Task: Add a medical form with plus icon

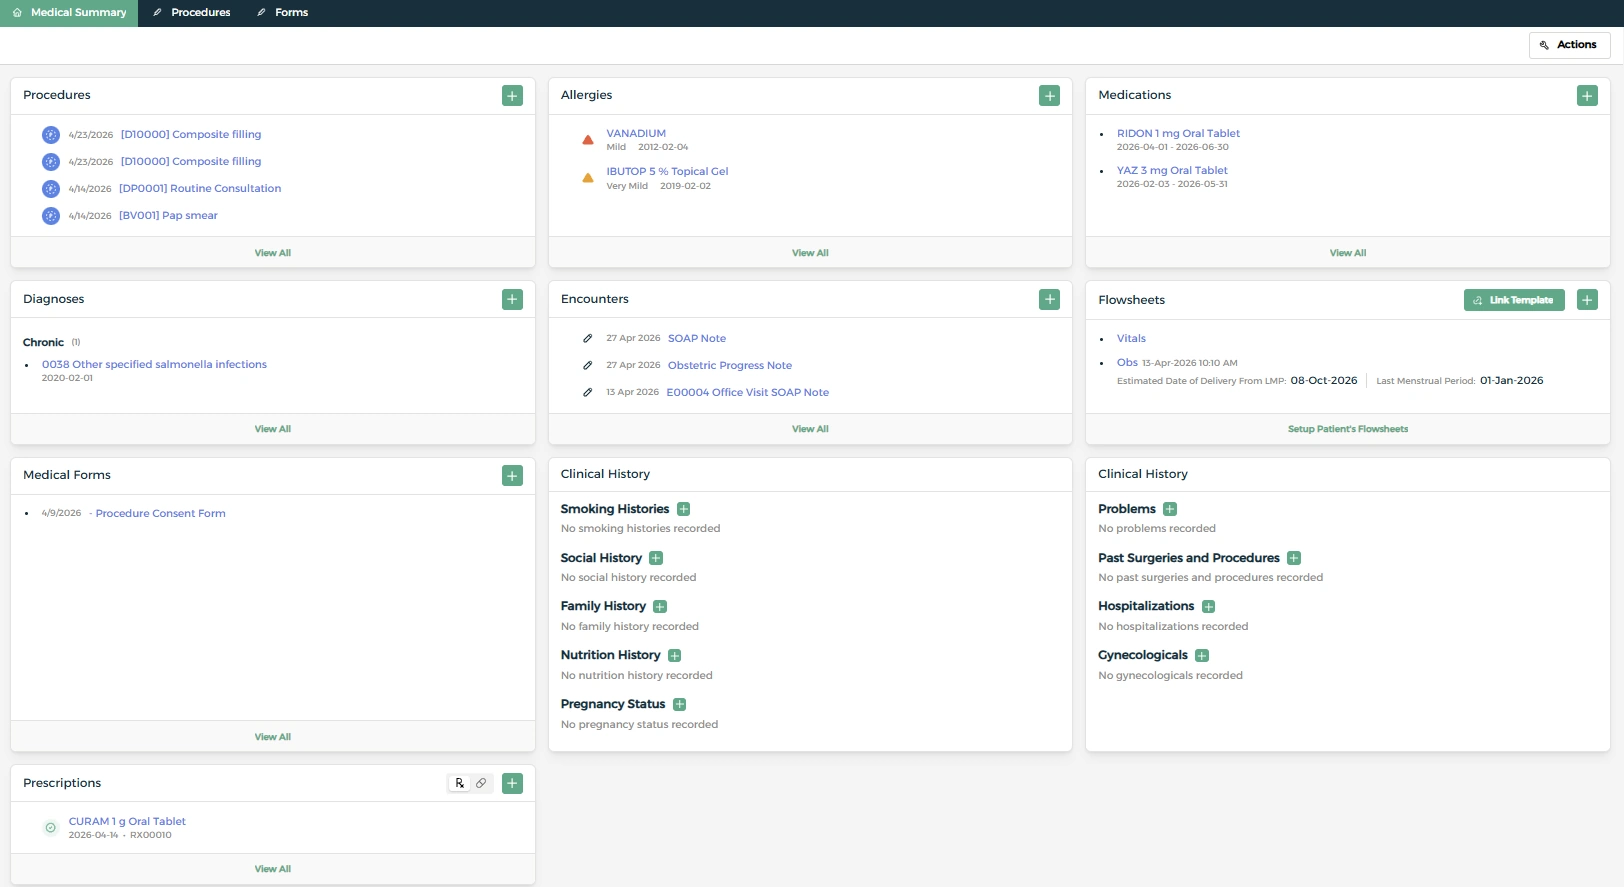Action: pos(512,476)
